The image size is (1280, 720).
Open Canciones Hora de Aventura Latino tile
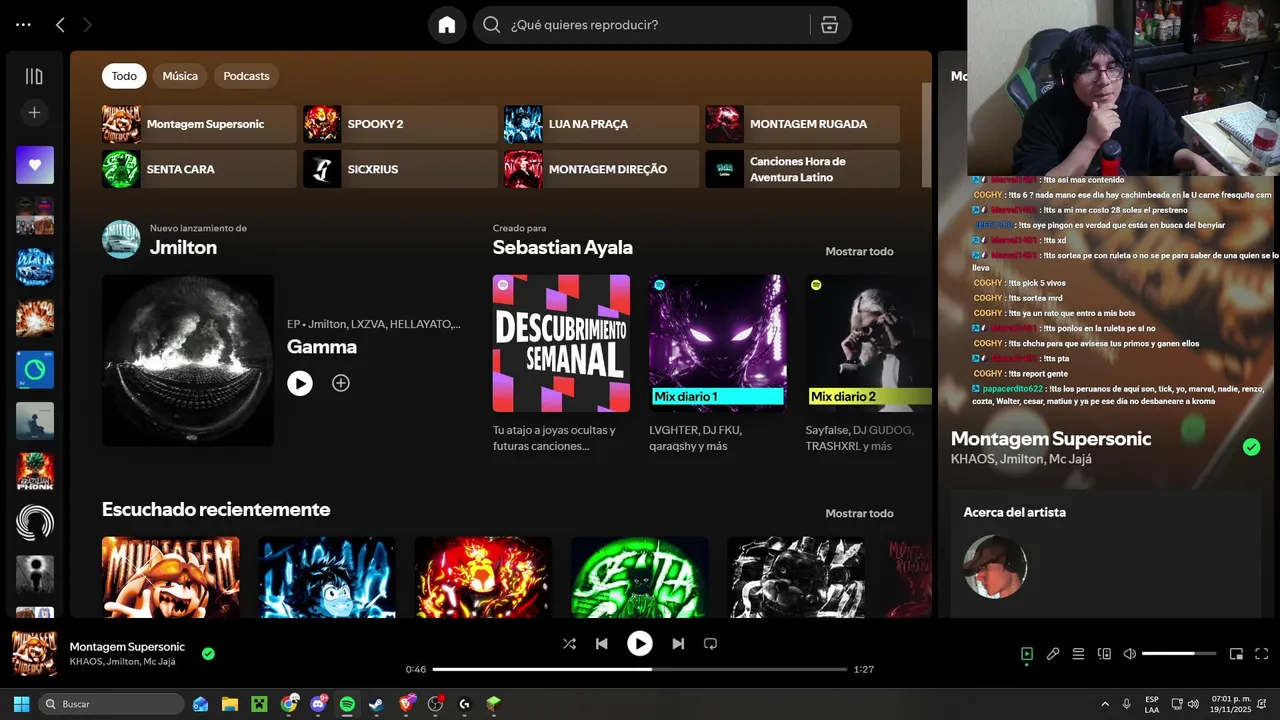(802, 169)
